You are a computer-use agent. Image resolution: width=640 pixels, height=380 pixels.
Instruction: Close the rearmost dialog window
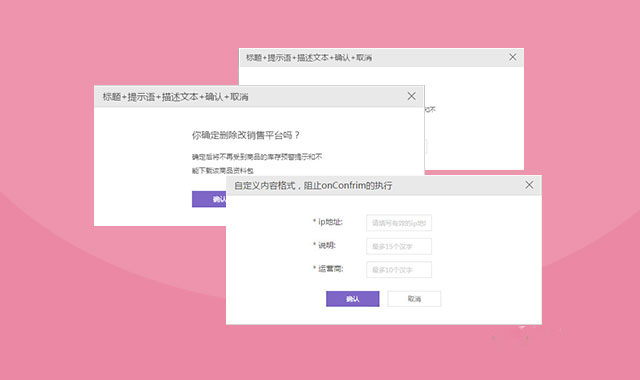[x=513, y=57]
